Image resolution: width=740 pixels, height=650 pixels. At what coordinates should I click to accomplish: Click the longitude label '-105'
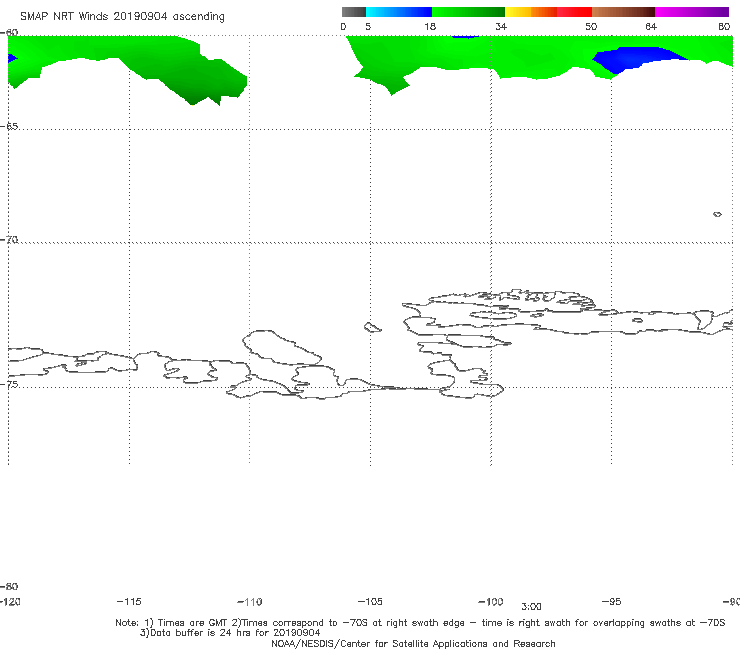pyautogui.click(x=370, y=601)
